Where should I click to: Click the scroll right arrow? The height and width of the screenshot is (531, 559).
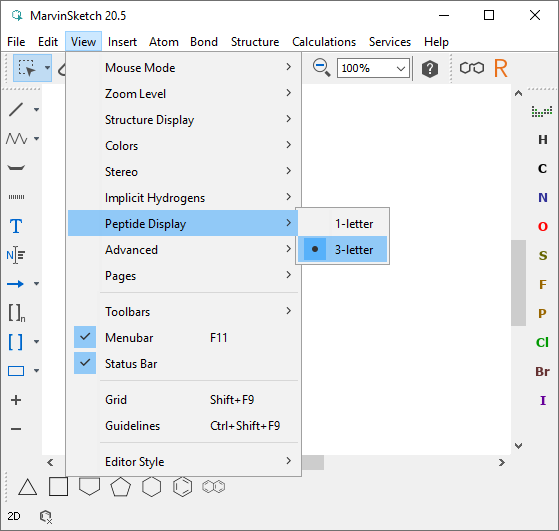pyautogui.click(x=502, y=463)
